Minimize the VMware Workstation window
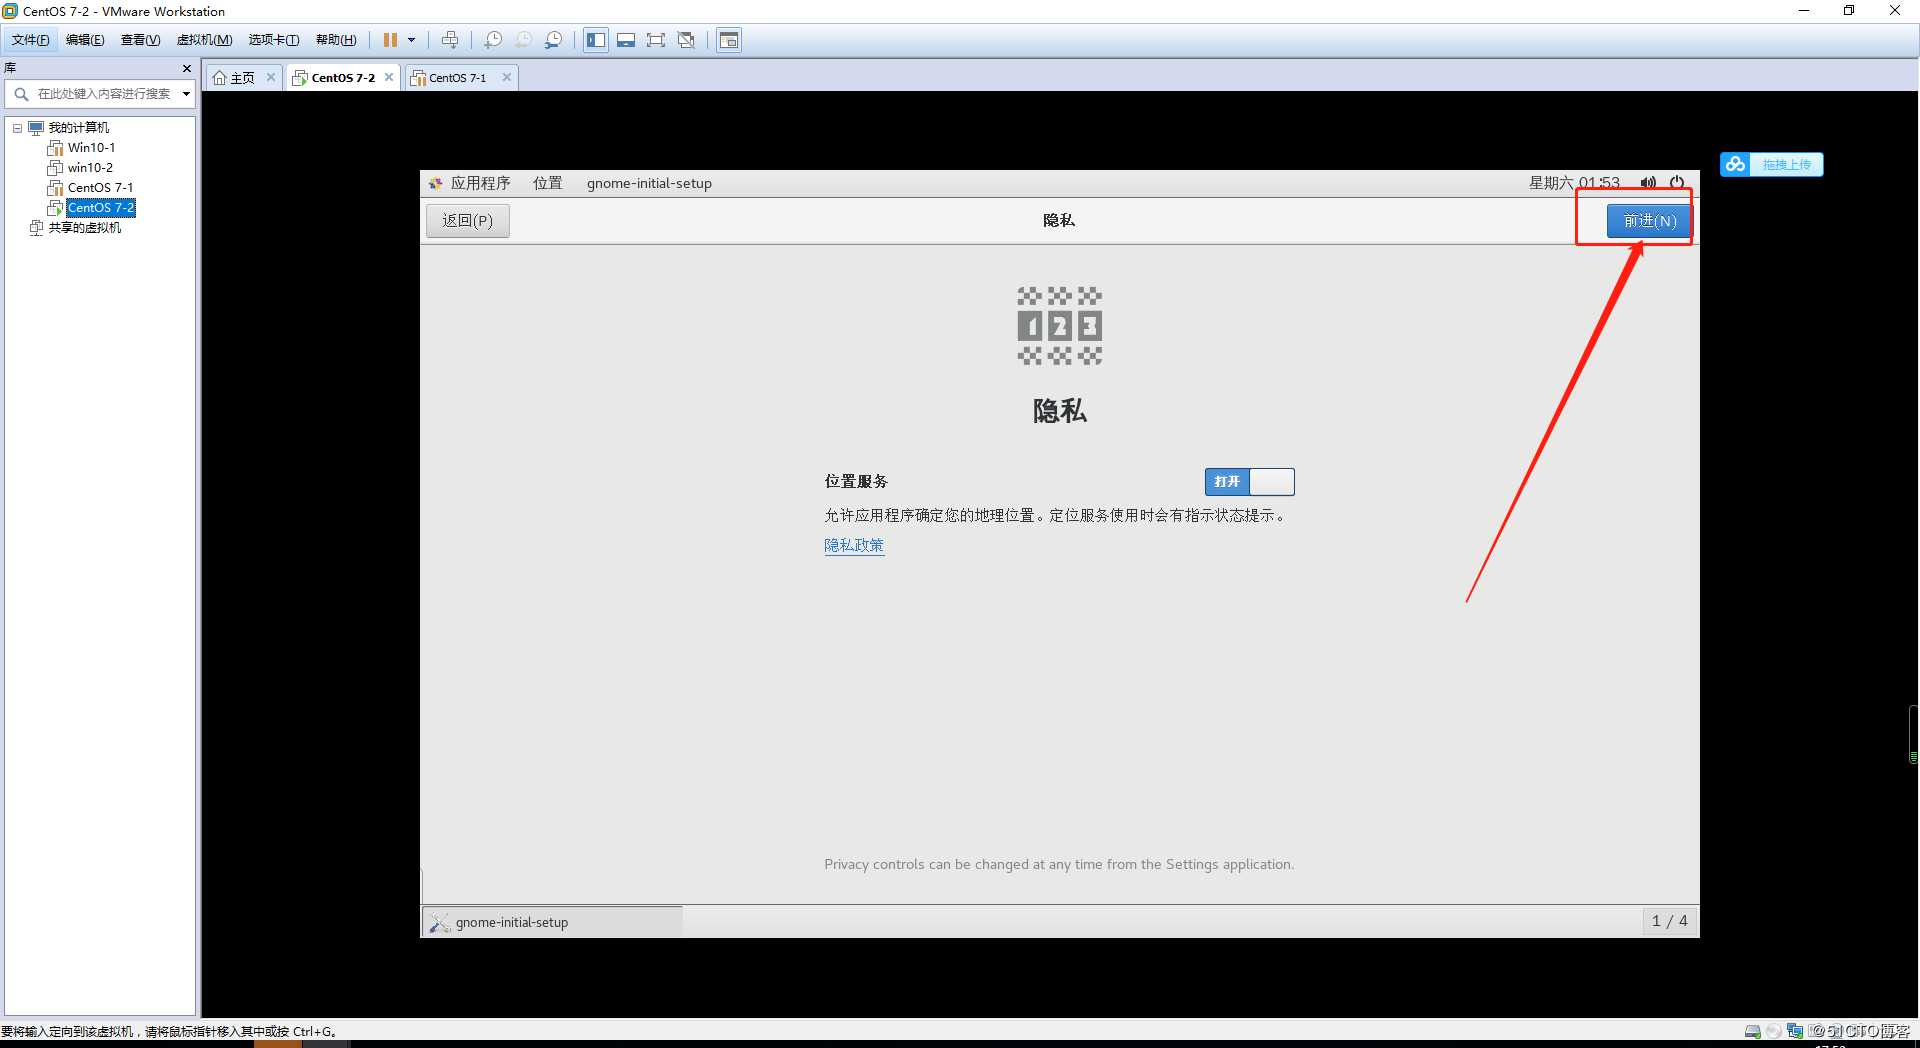The height and width of the screenshot is (1048, 1920). pyautogui.click(x=1804, y=11)
